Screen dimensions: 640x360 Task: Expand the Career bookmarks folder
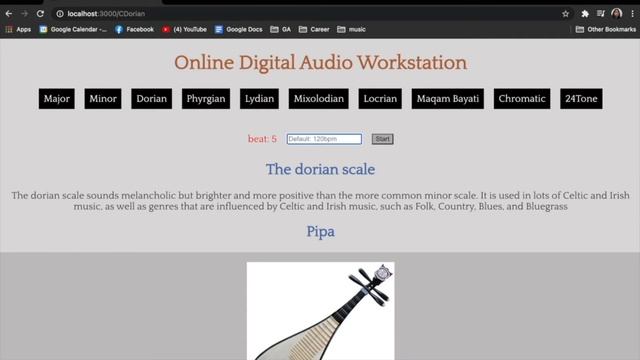click(314, 29)
